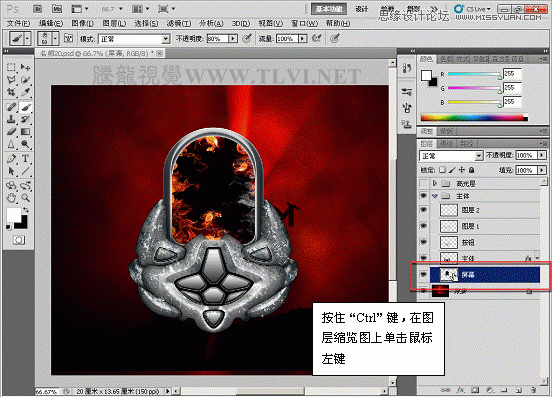Toggle lock all for layer
This screenshot has height=397, width=552.
point(472,170)
